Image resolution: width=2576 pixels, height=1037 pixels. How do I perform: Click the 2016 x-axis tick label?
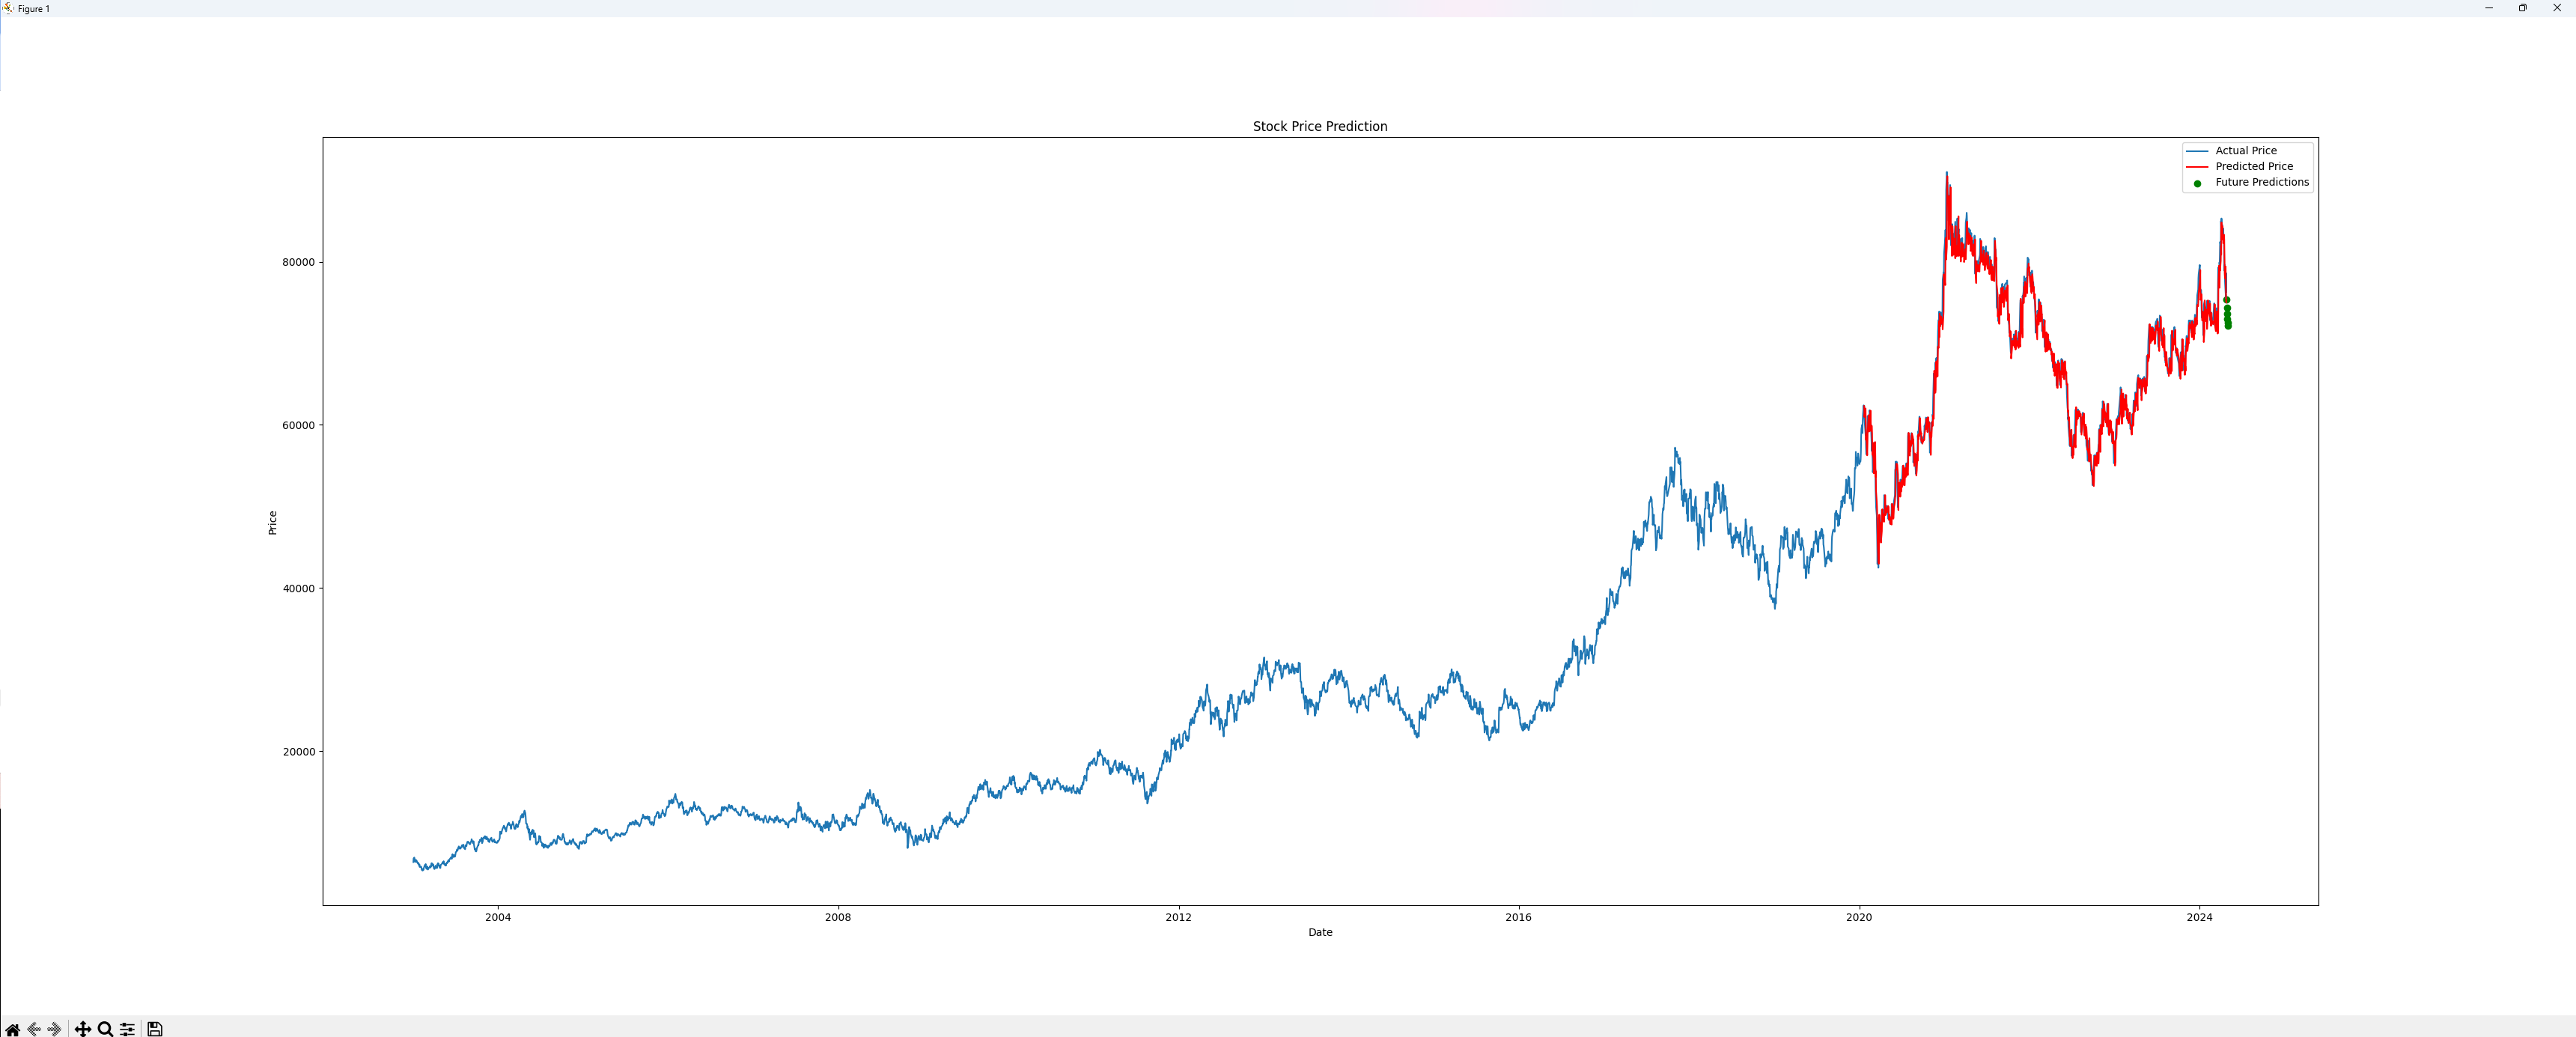1518,917
